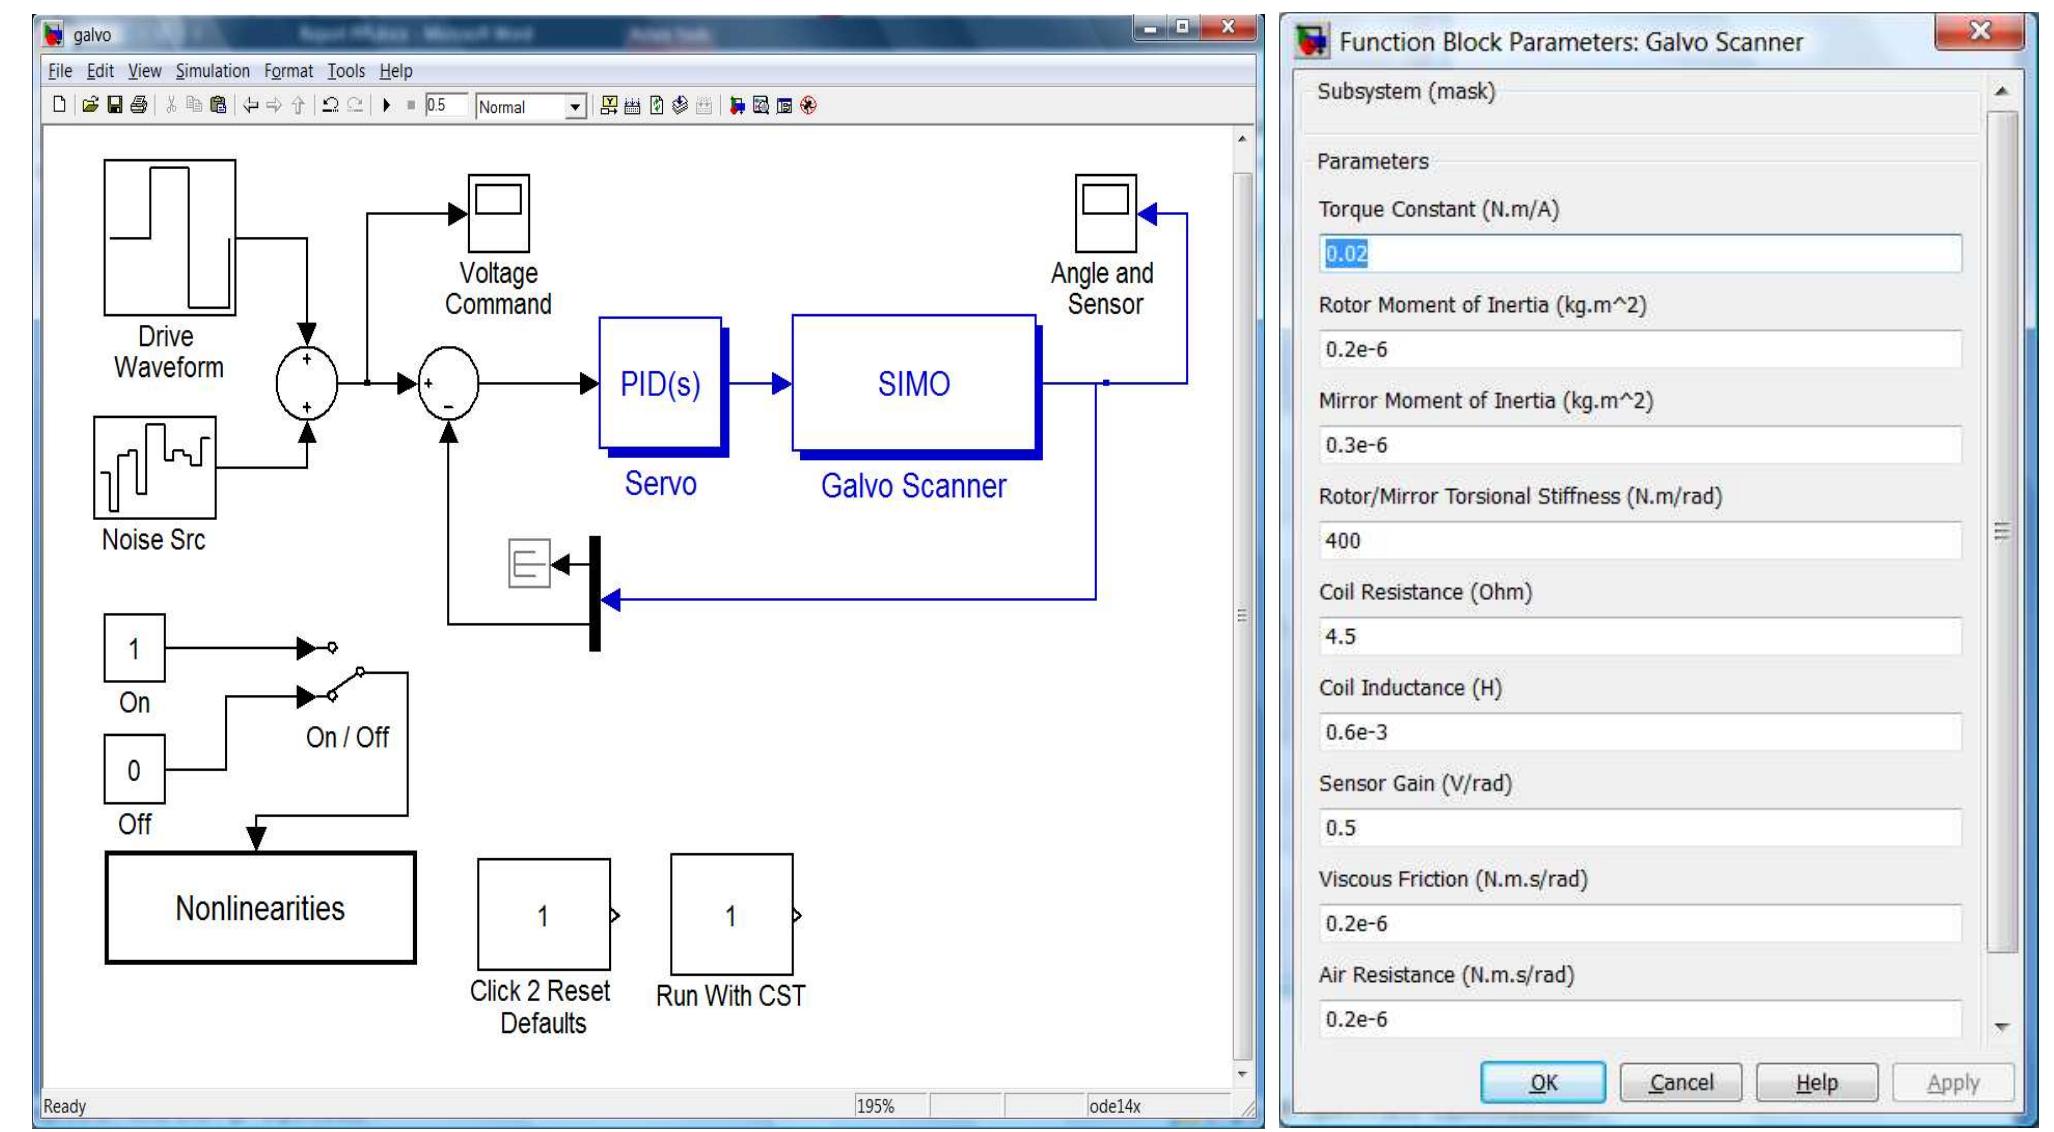
Task: Create a new model with the toolbar icon
Action: pos(59,105)
